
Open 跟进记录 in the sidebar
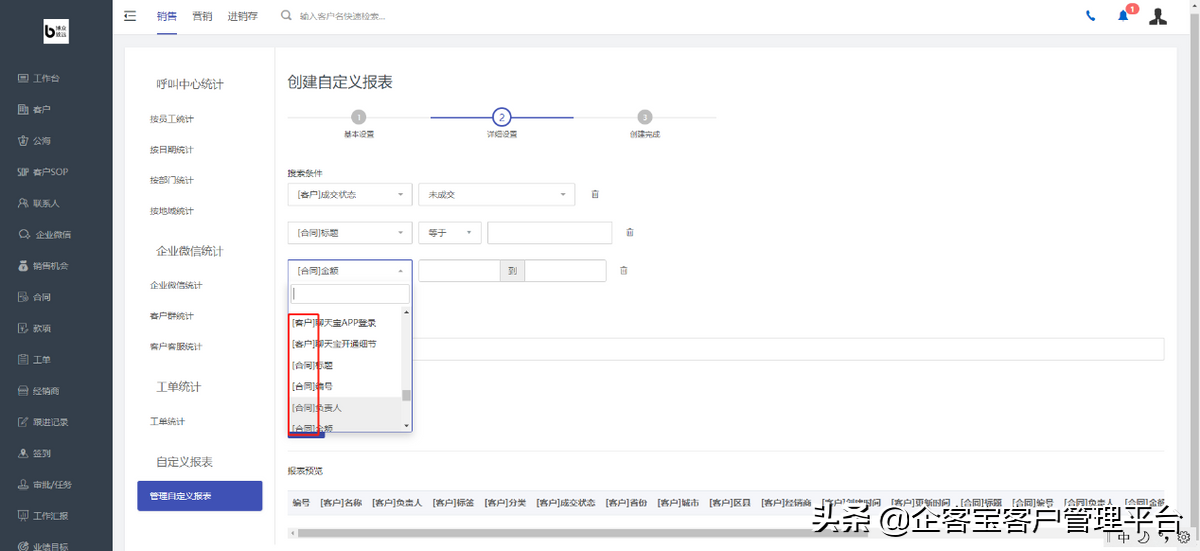[x=44, y=422]
